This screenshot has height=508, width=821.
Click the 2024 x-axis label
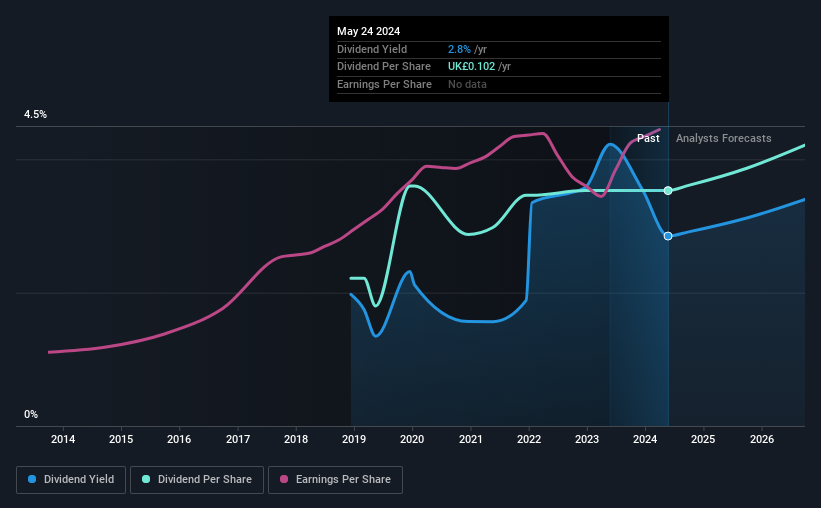[645, 439]
